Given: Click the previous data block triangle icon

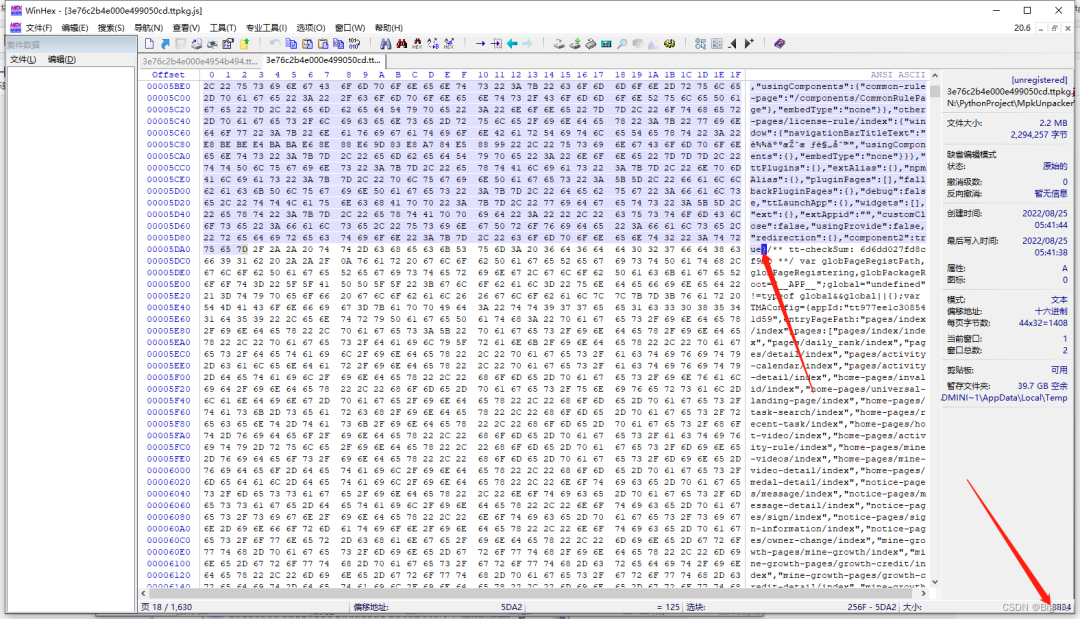Looking at the screenshot, I should pos(732,43).
